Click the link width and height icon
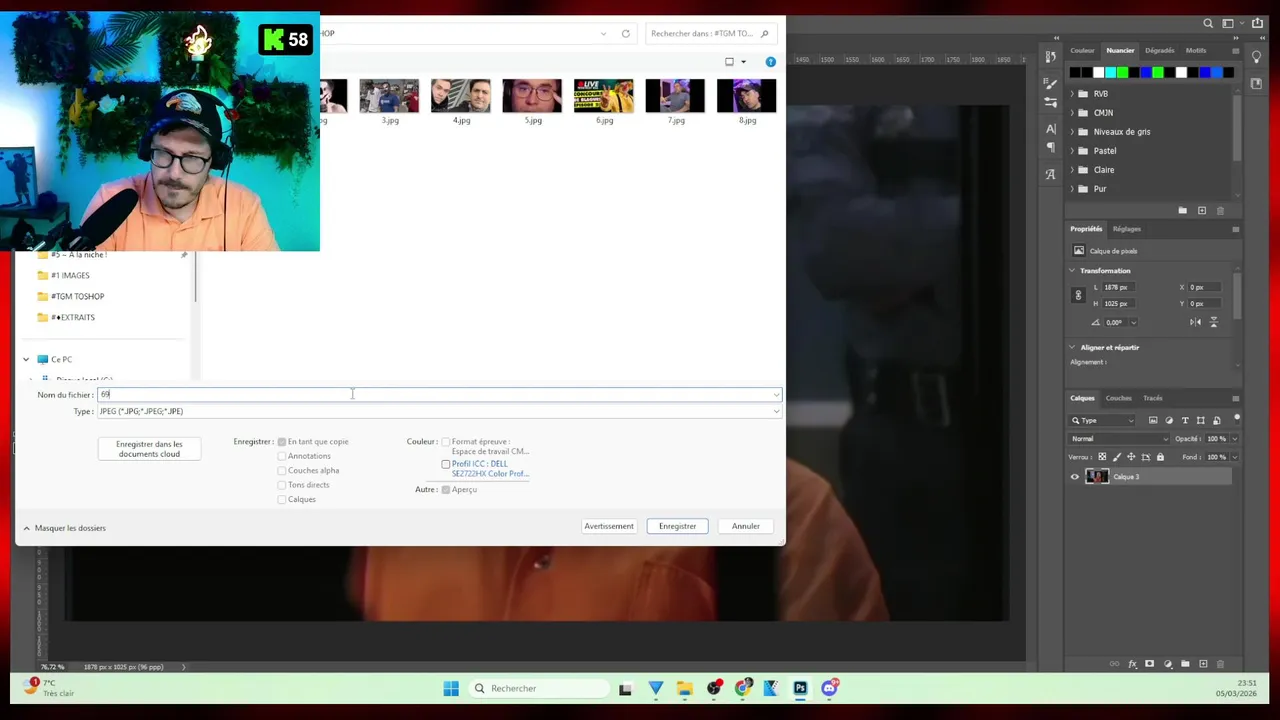This screenshot has width=1280, height=720. click(1078, 295)
